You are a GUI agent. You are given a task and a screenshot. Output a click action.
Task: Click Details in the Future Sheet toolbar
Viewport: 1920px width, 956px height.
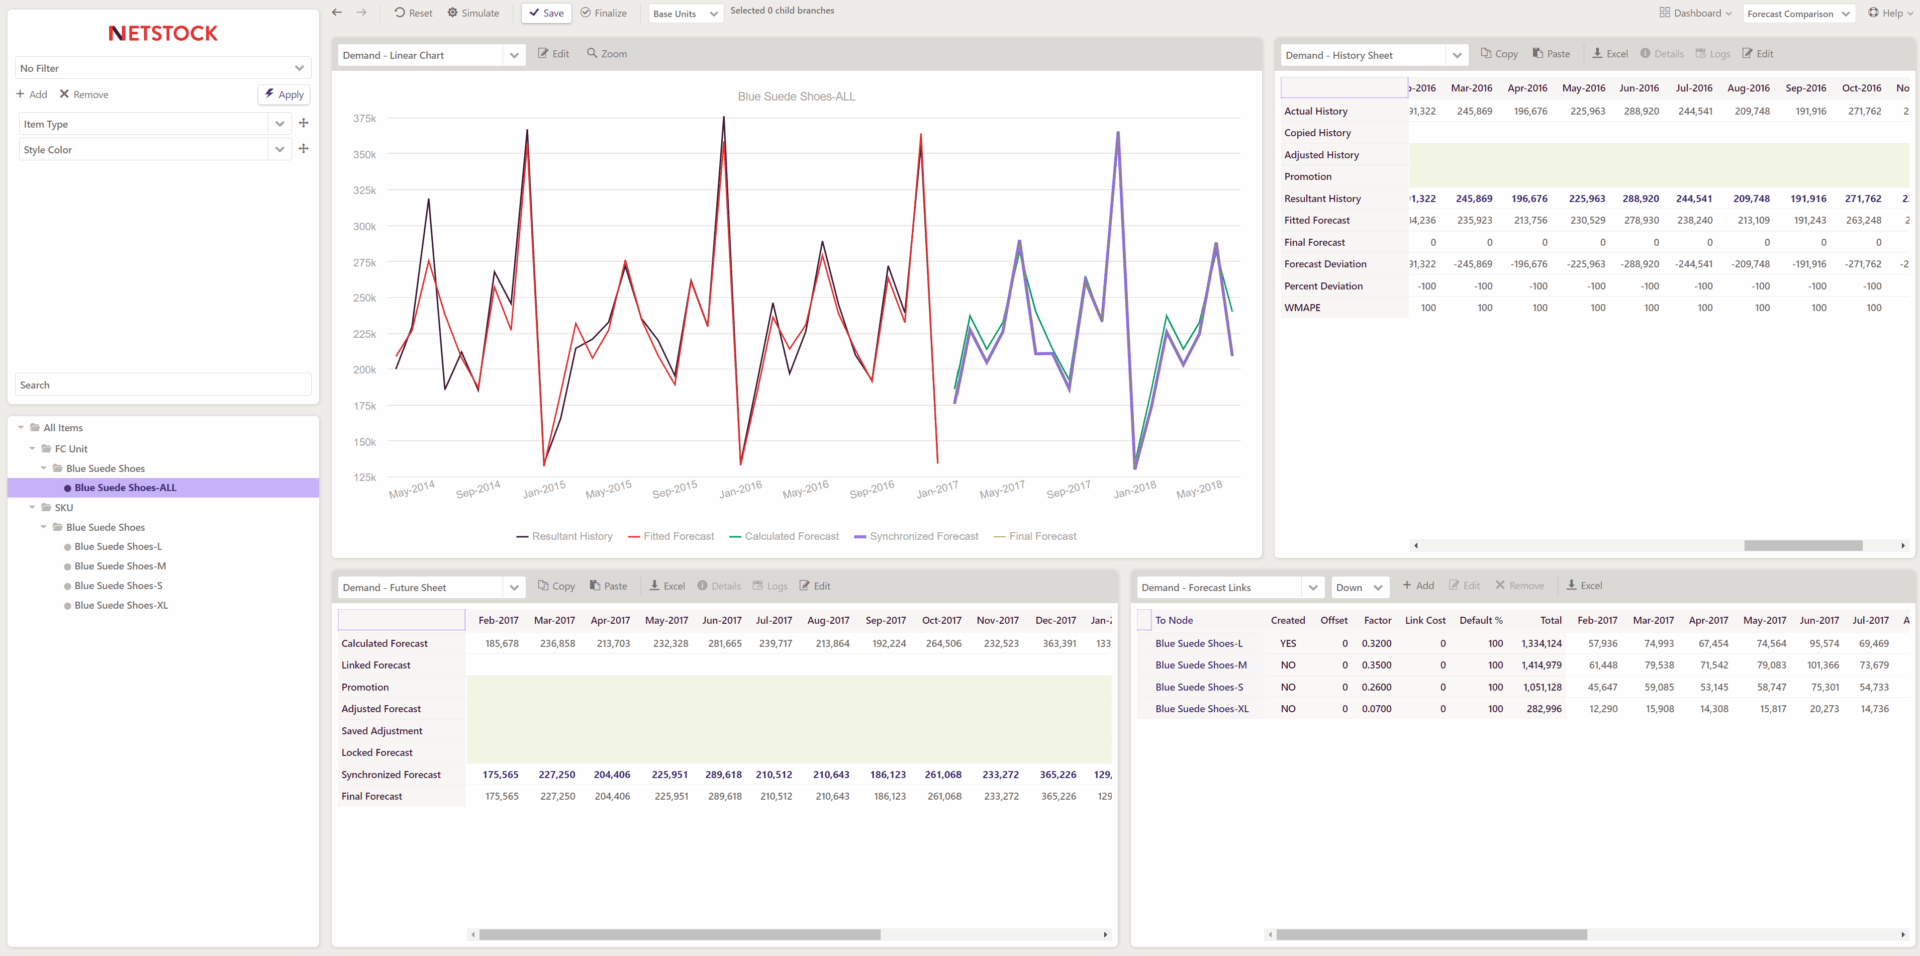[719, 587]
